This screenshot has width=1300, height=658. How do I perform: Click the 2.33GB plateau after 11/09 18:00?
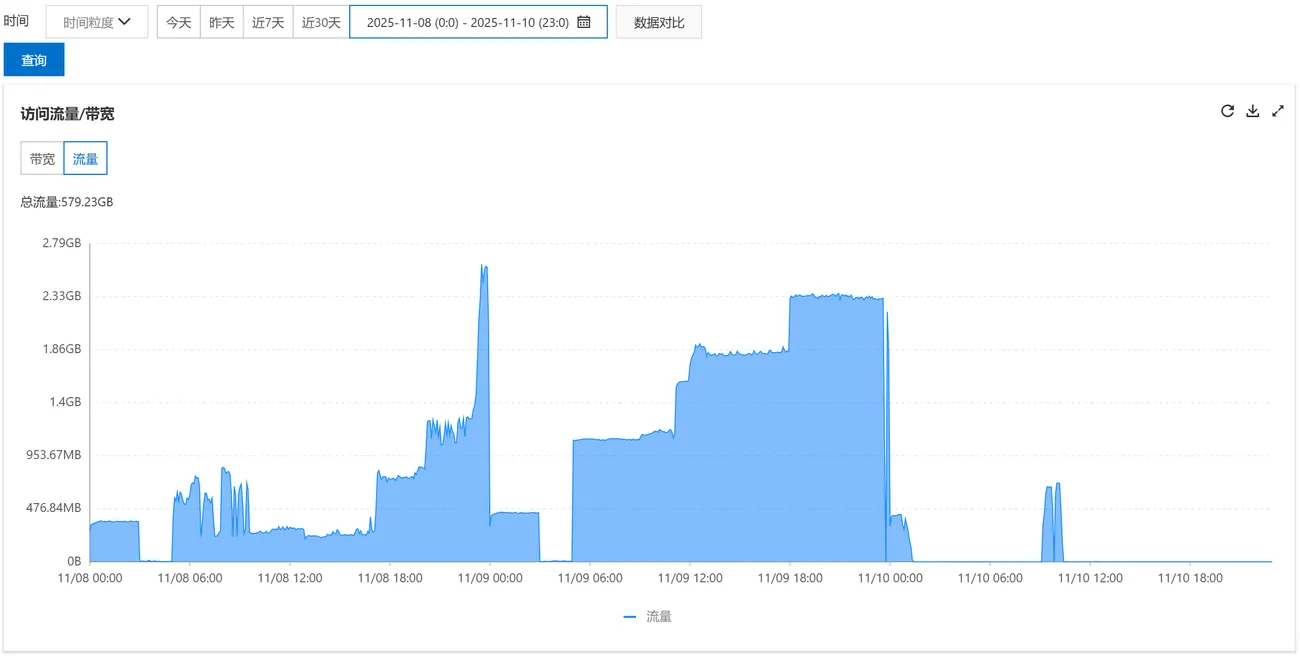(x=835, y=298)
